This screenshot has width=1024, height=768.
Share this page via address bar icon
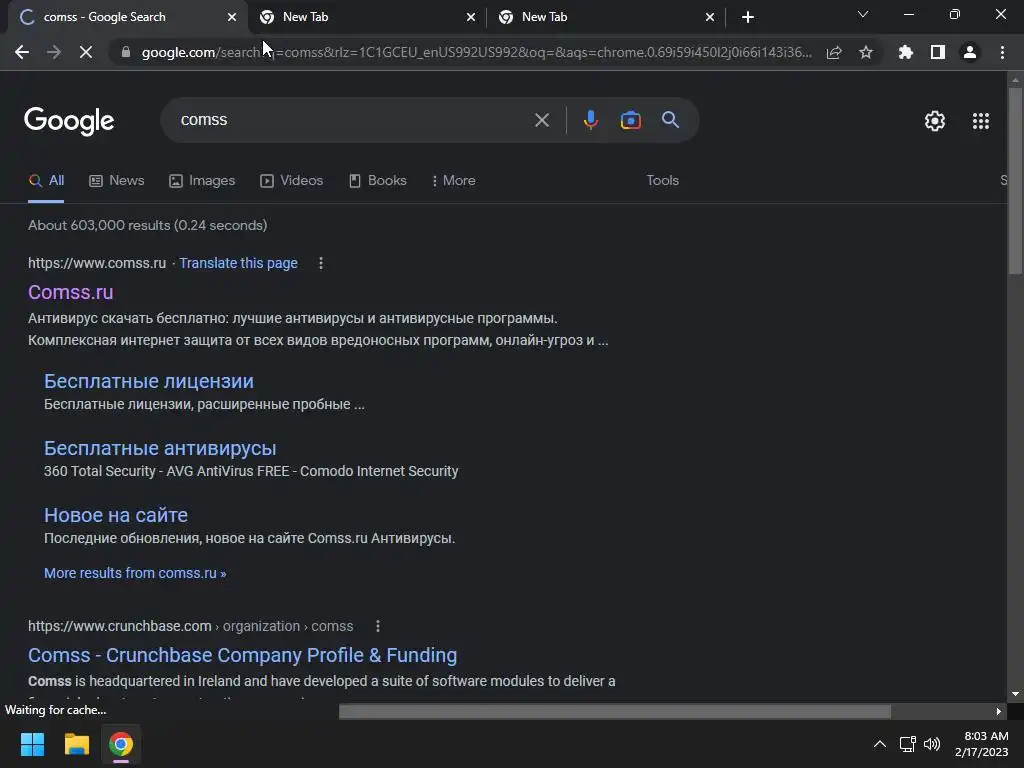pos(834,52)
